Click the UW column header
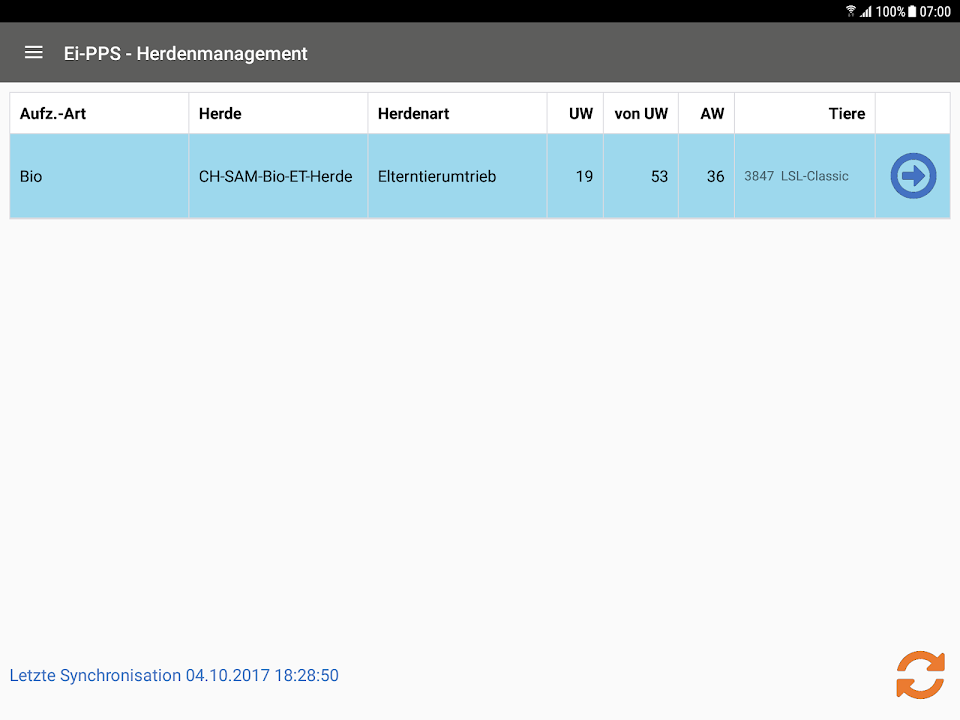 coord(580,114)
